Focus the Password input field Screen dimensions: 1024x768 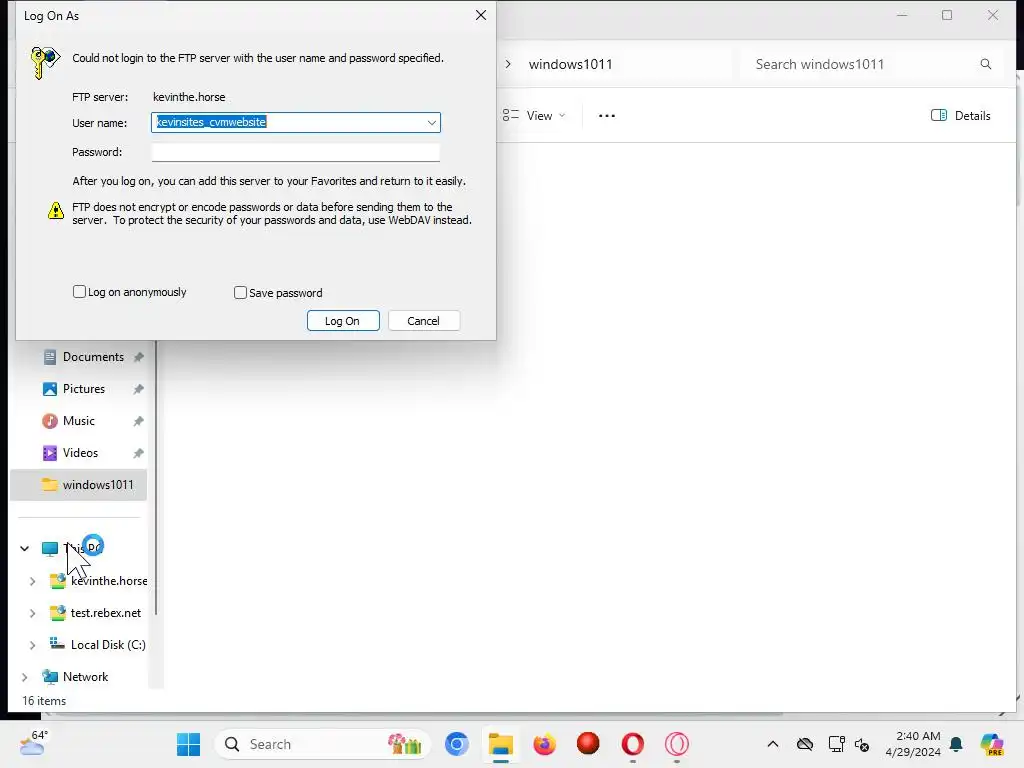(296, 152)
